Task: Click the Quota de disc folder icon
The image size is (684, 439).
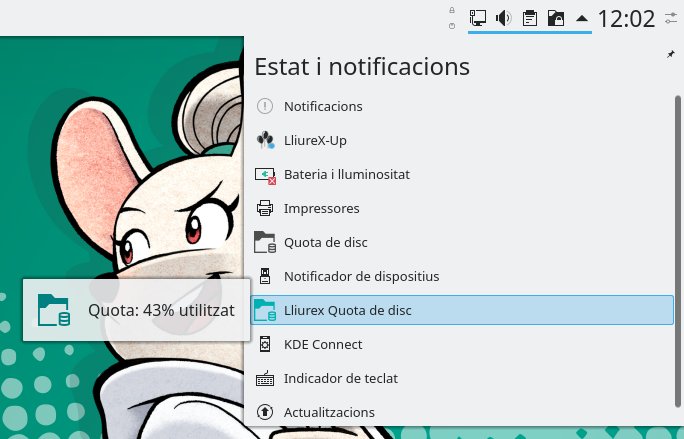Action: coord(265,242)
